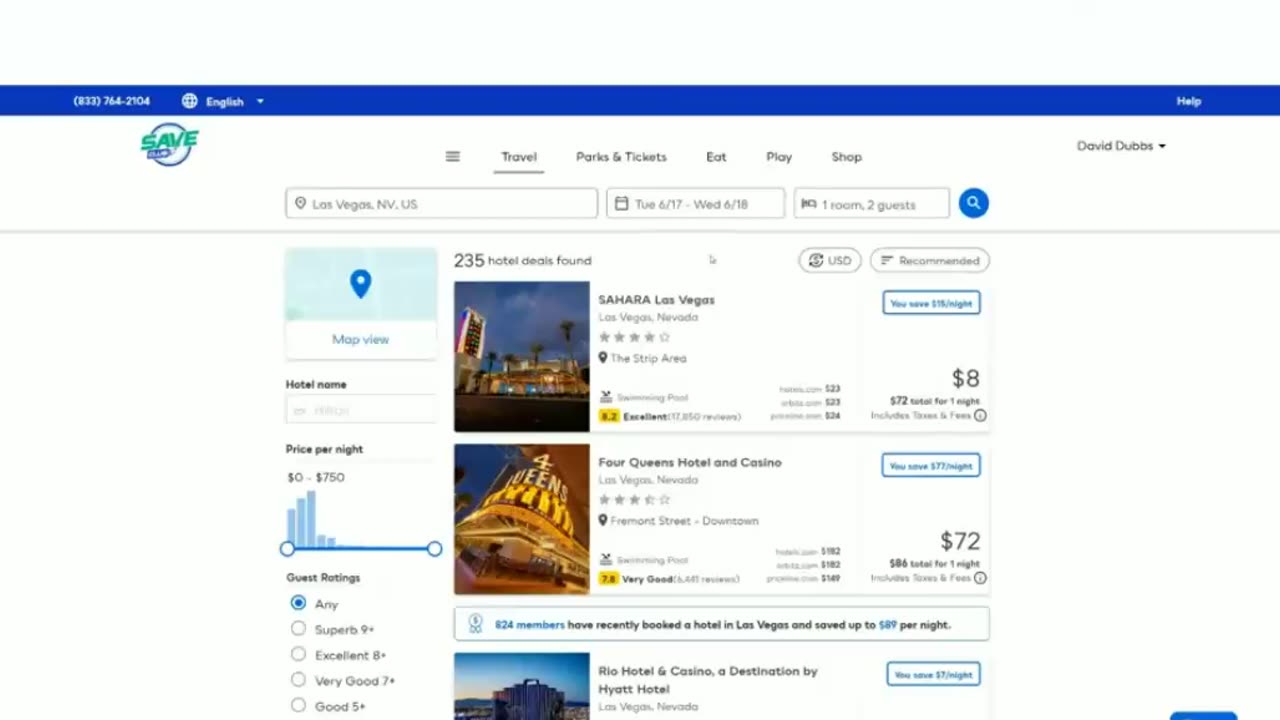Click the Hotel name filter field
The height and width of the screenshot is (720, 1280).
pos(361,410)
